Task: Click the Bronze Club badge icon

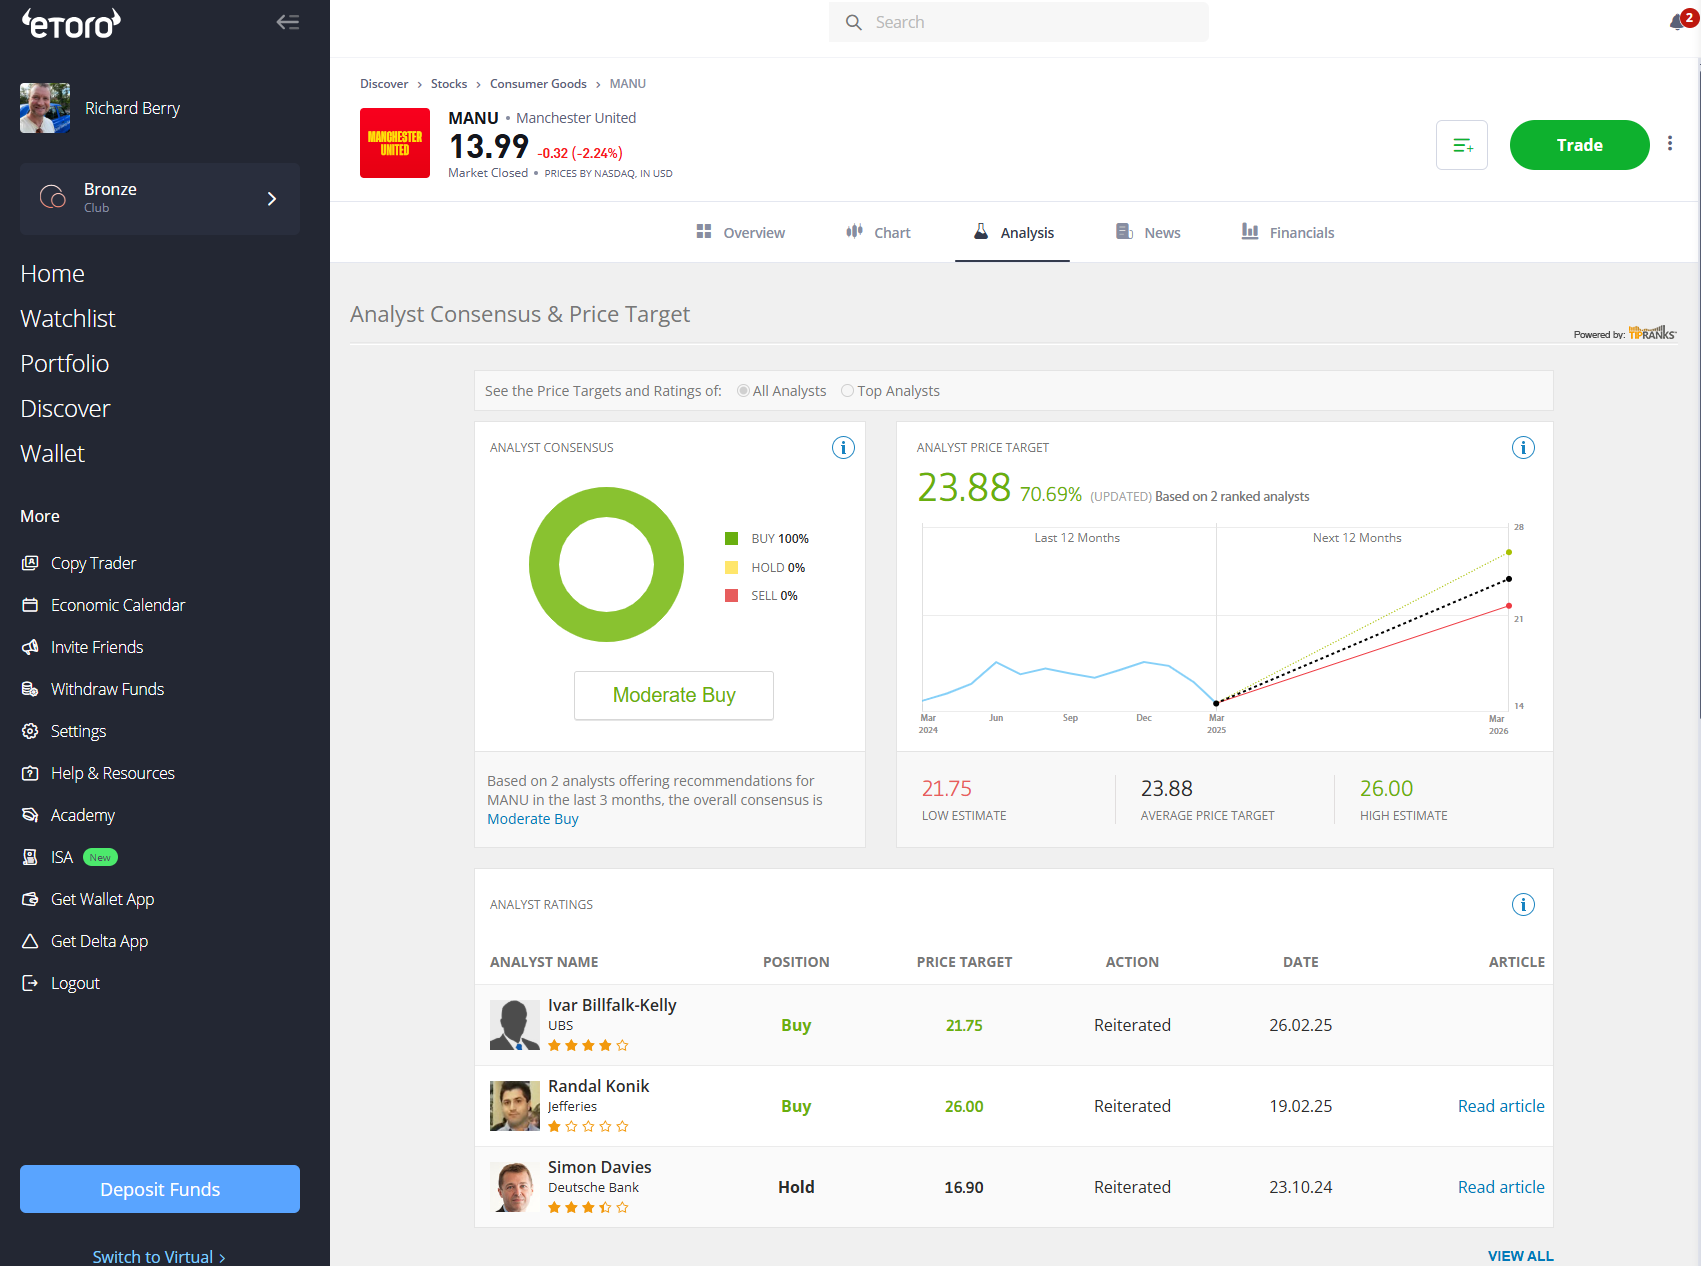Action: click(x=52, y=197)
